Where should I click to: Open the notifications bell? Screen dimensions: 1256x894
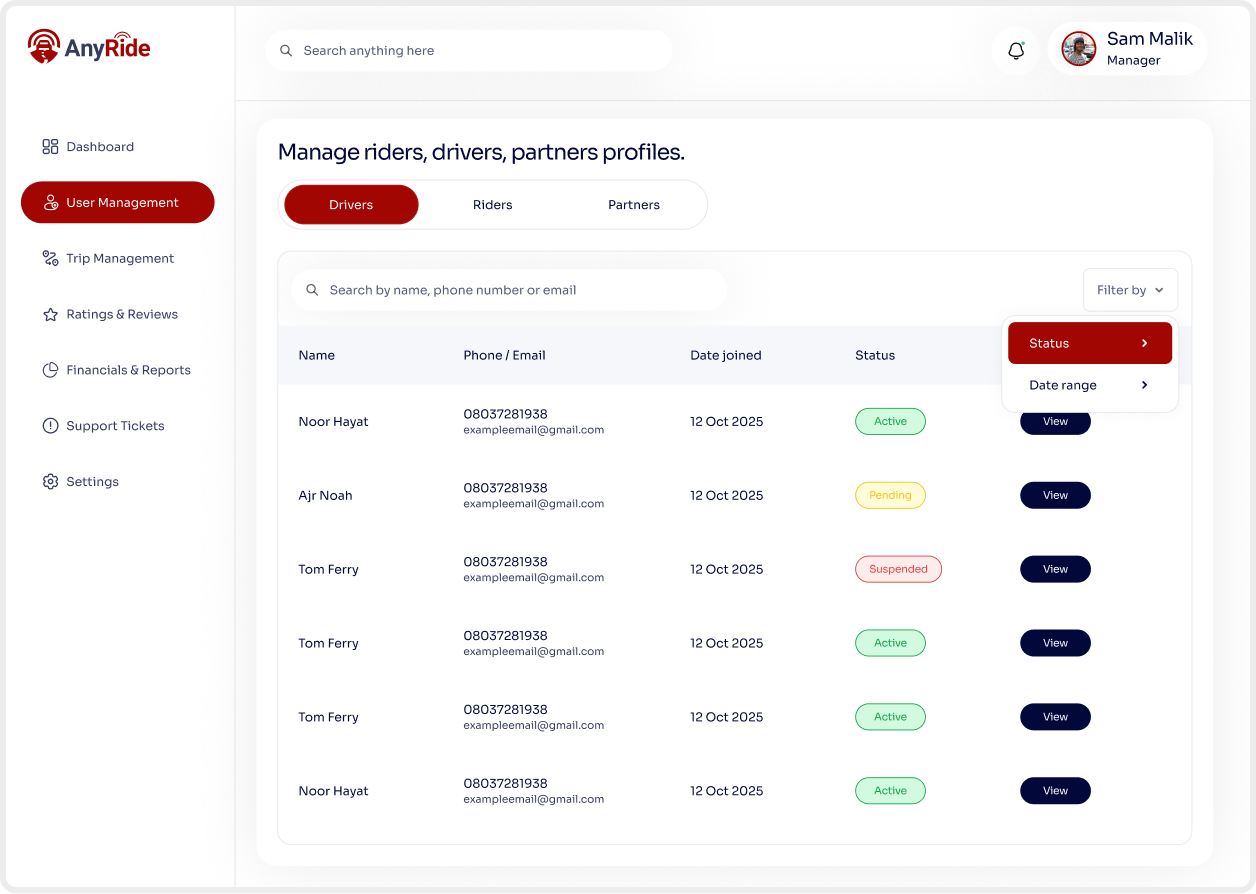pyautogui.click(x=1016, y=51)
